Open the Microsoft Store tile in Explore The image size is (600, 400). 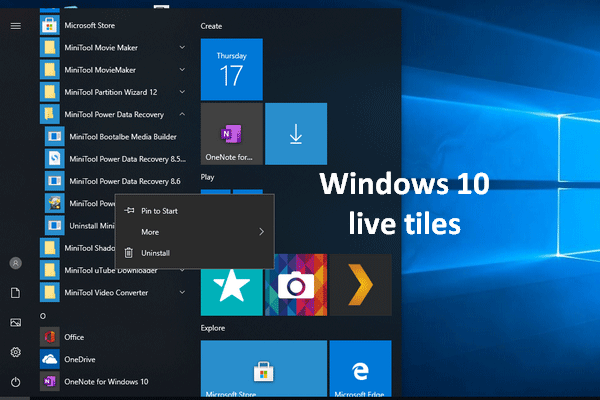pyautogui.click(x=264, y=369)
